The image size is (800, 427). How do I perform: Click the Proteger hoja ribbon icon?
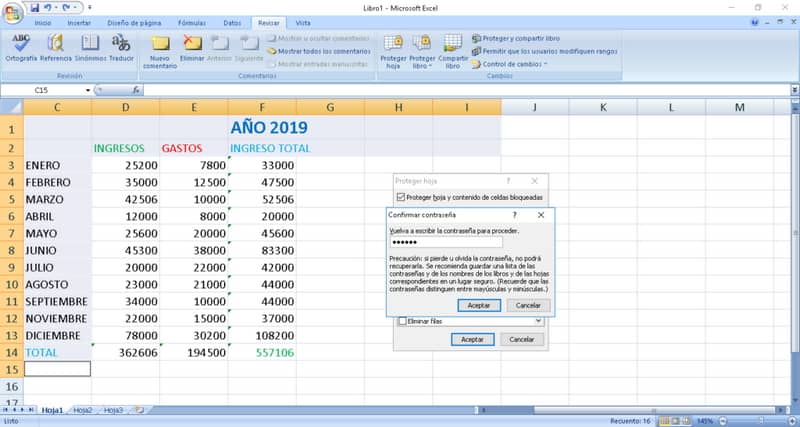pyautogui.click(x=393, y=43)
